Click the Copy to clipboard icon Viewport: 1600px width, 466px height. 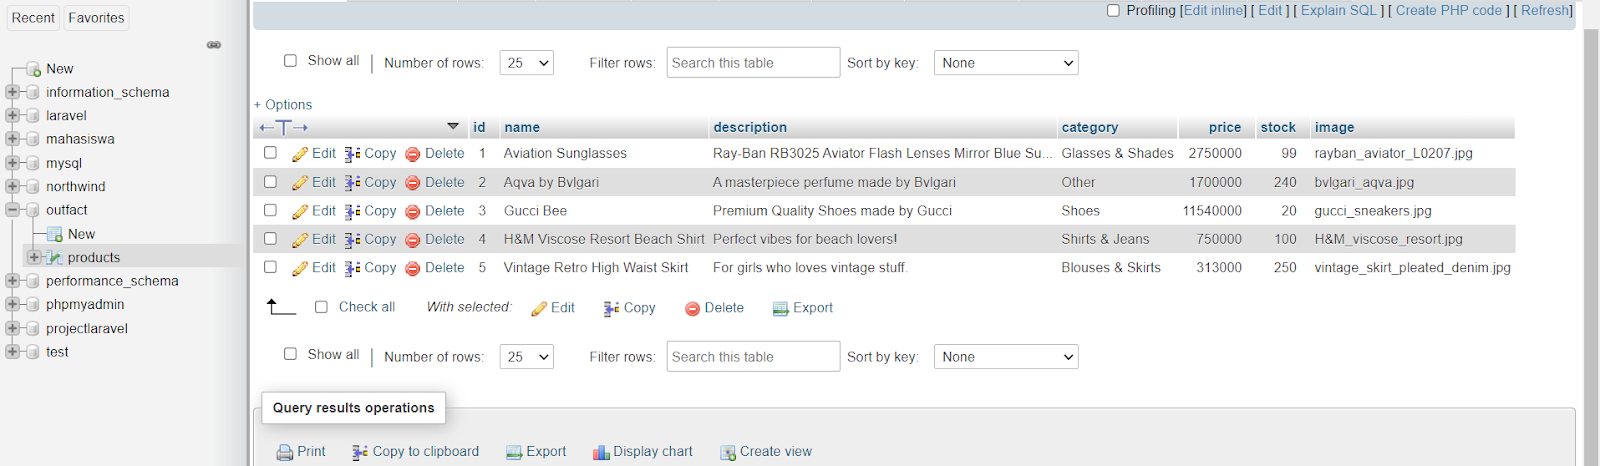(360, 452)
